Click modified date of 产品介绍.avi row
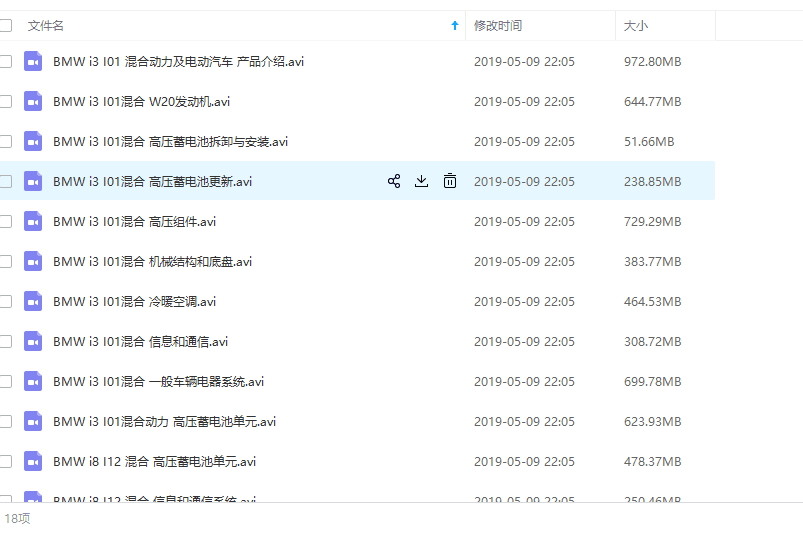Viewport: 803px width, 534px height. (524, 61)
